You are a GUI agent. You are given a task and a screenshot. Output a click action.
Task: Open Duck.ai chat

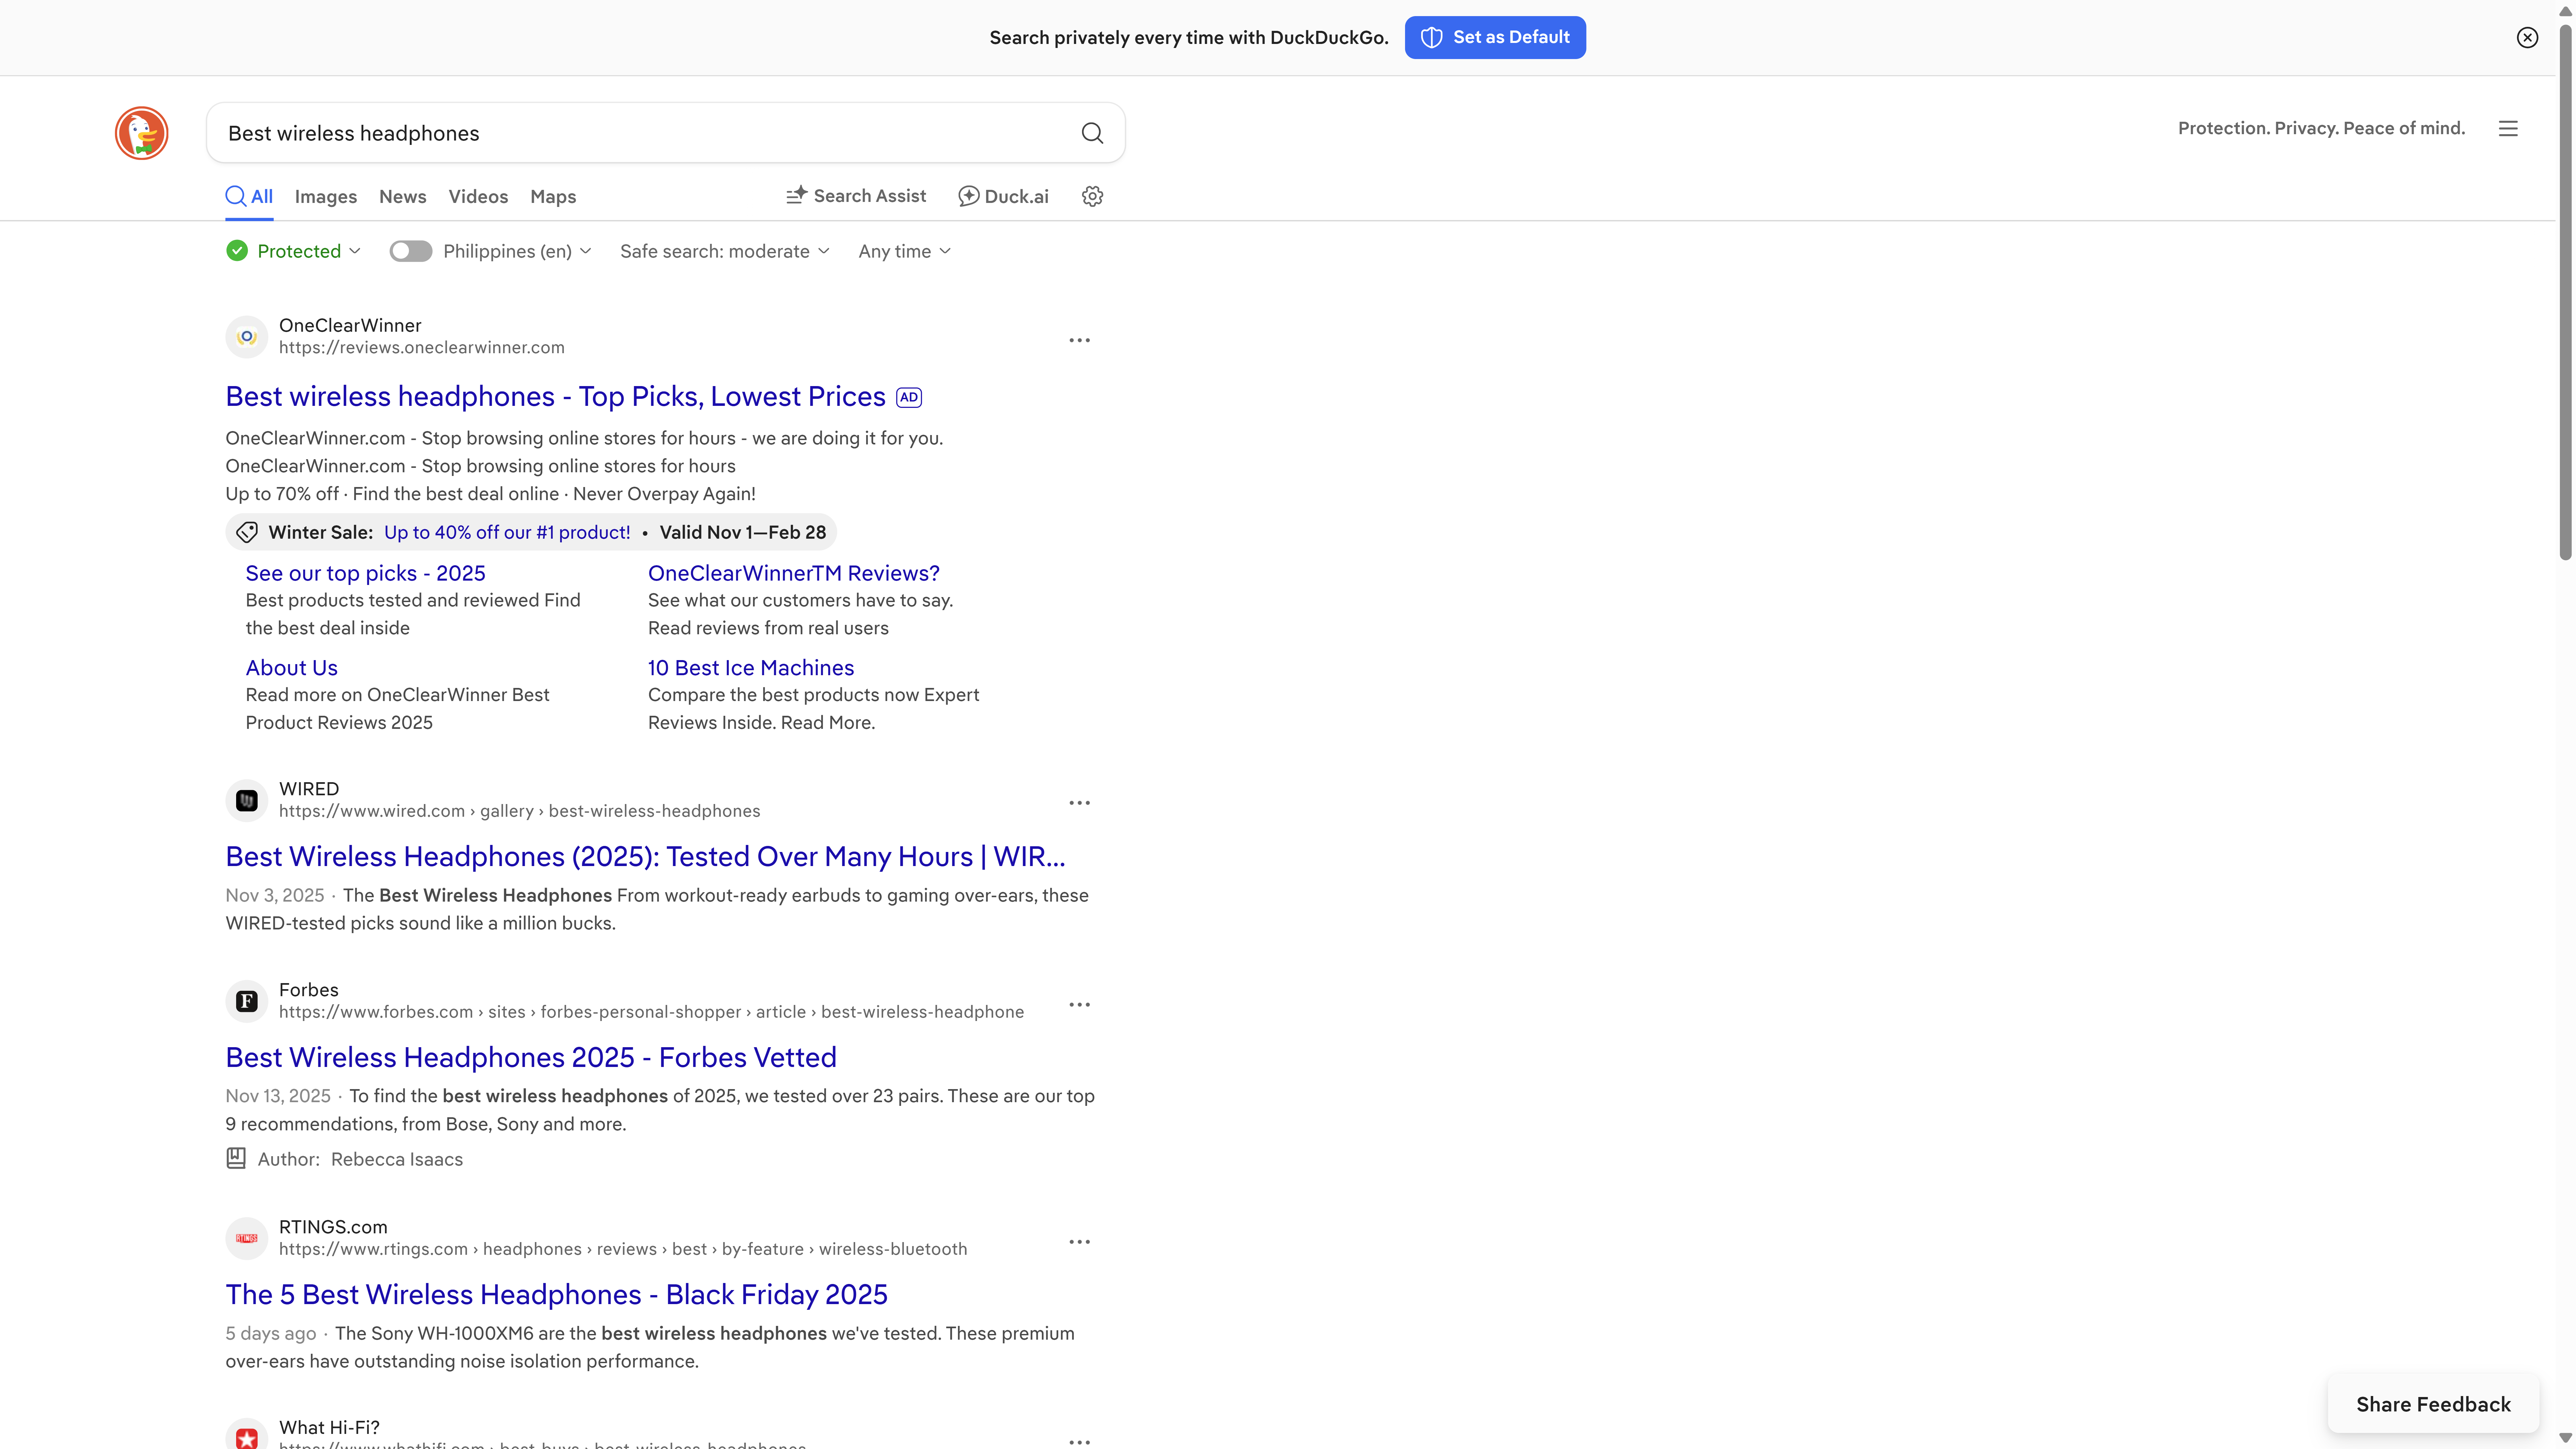[1003, 196]
